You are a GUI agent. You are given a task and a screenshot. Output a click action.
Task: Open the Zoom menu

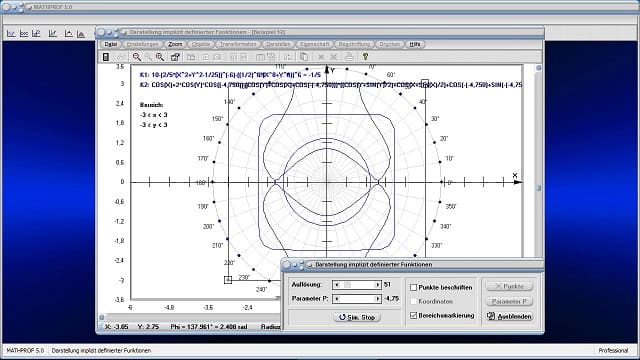(175, 44)
